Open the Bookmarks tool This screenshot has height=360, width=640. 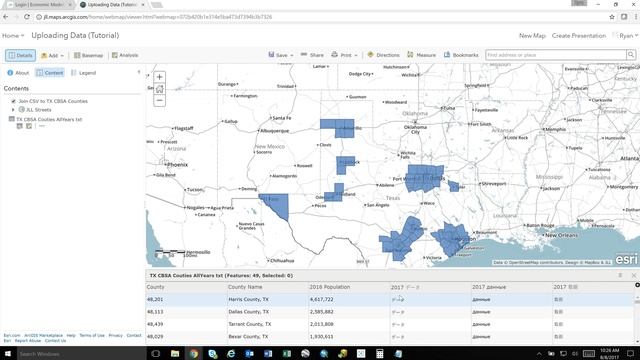(x=461, y=55)
